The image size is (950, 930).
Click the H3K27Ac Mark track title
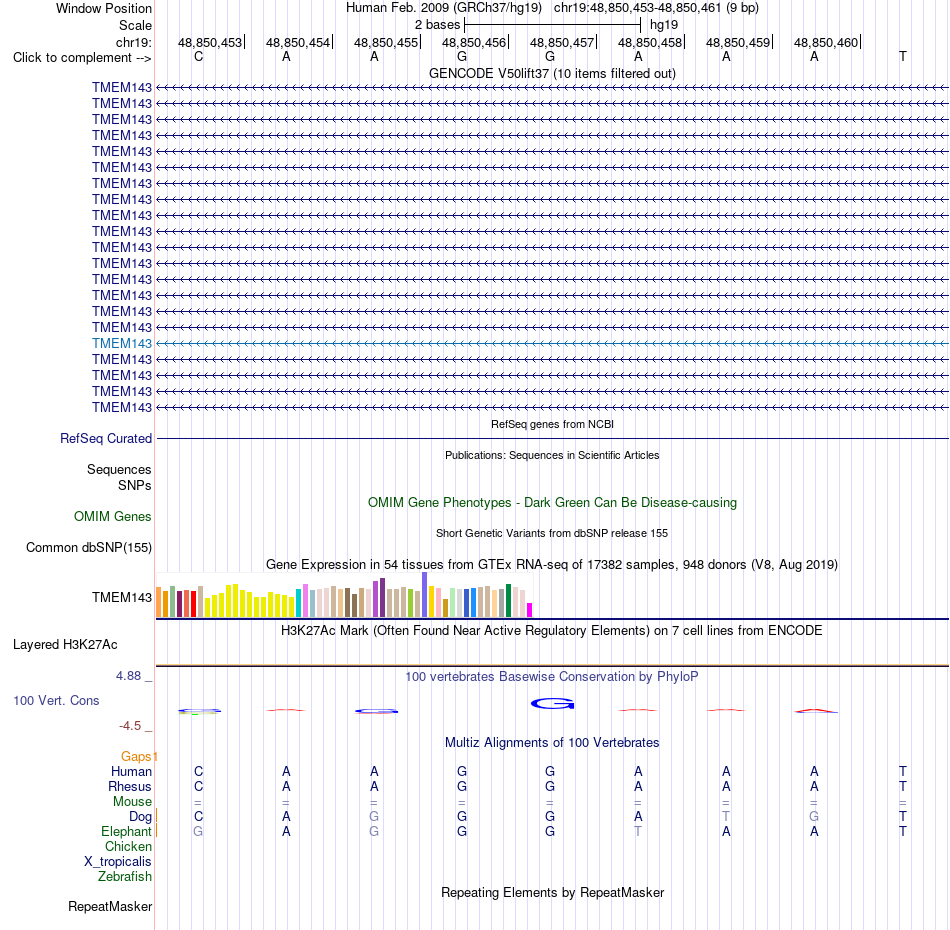(551, 631)
